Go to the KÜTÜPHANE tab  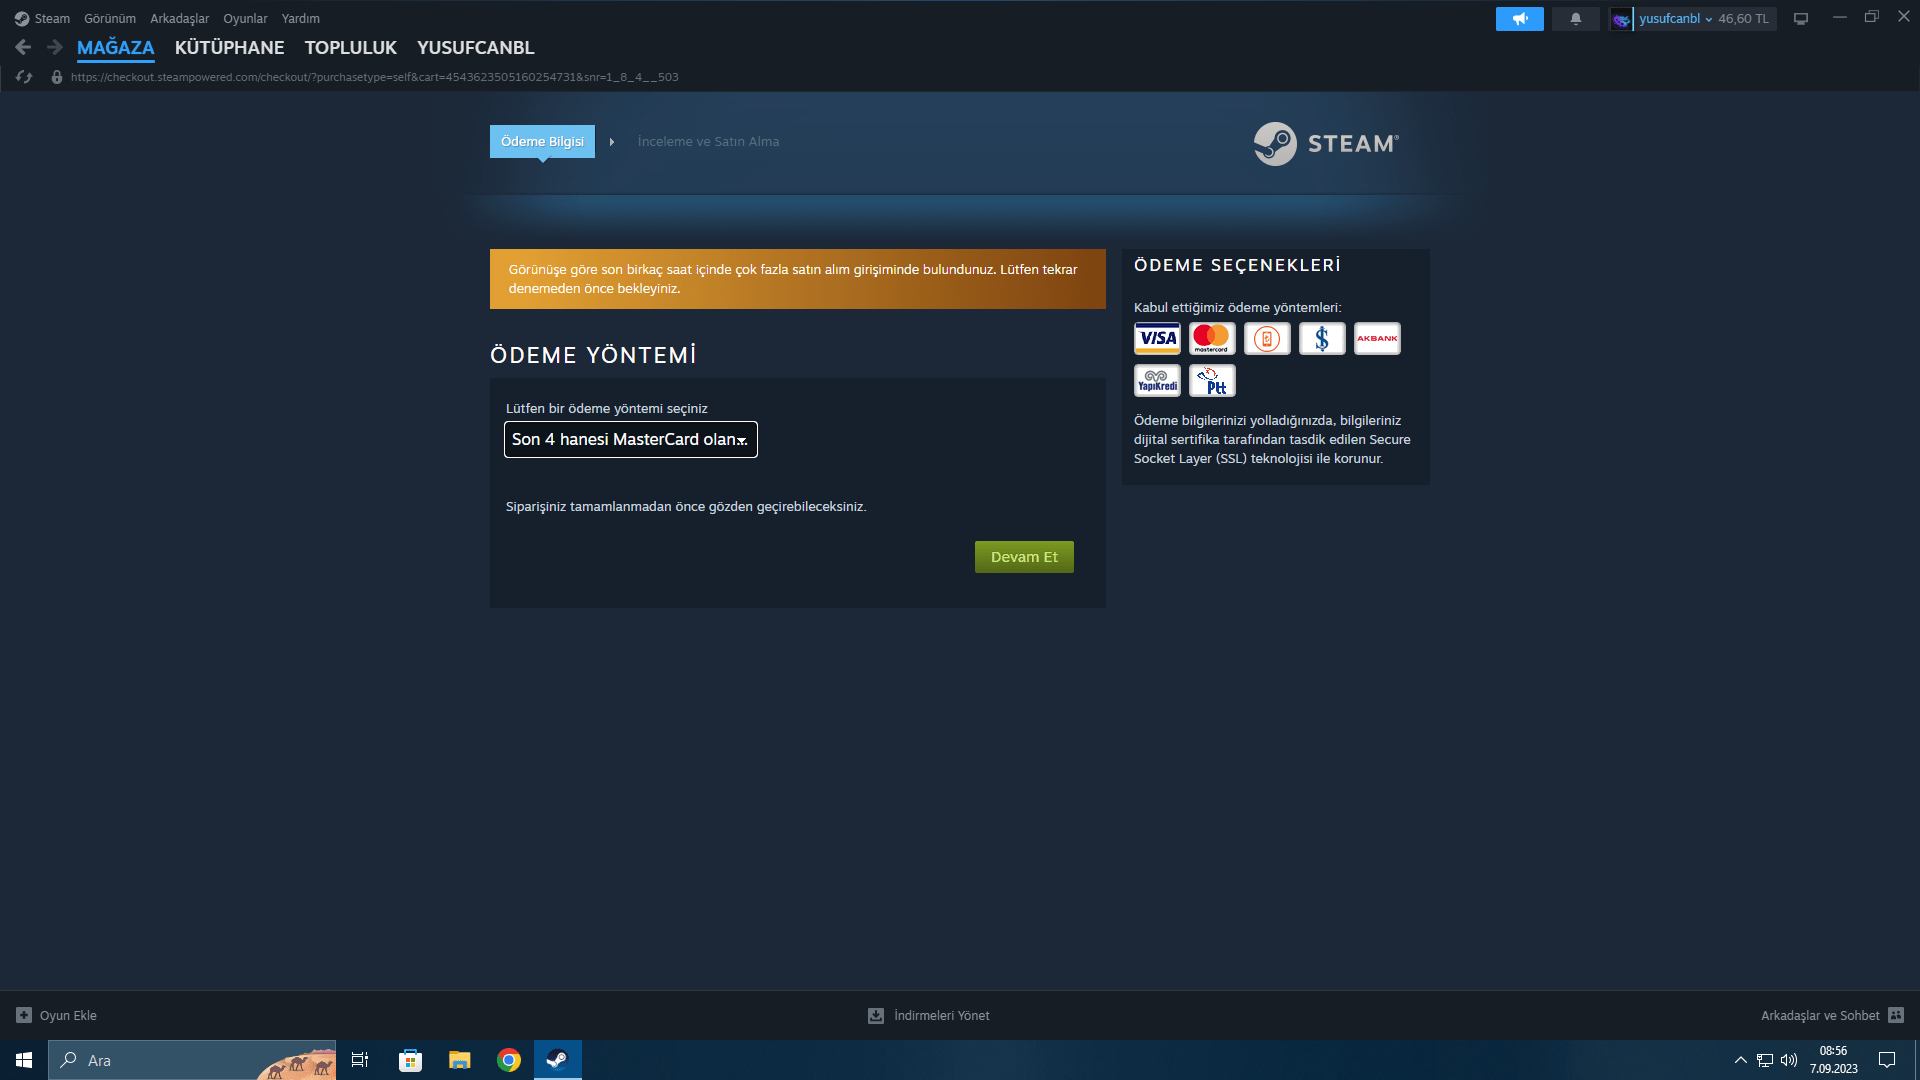pos(230,48)
